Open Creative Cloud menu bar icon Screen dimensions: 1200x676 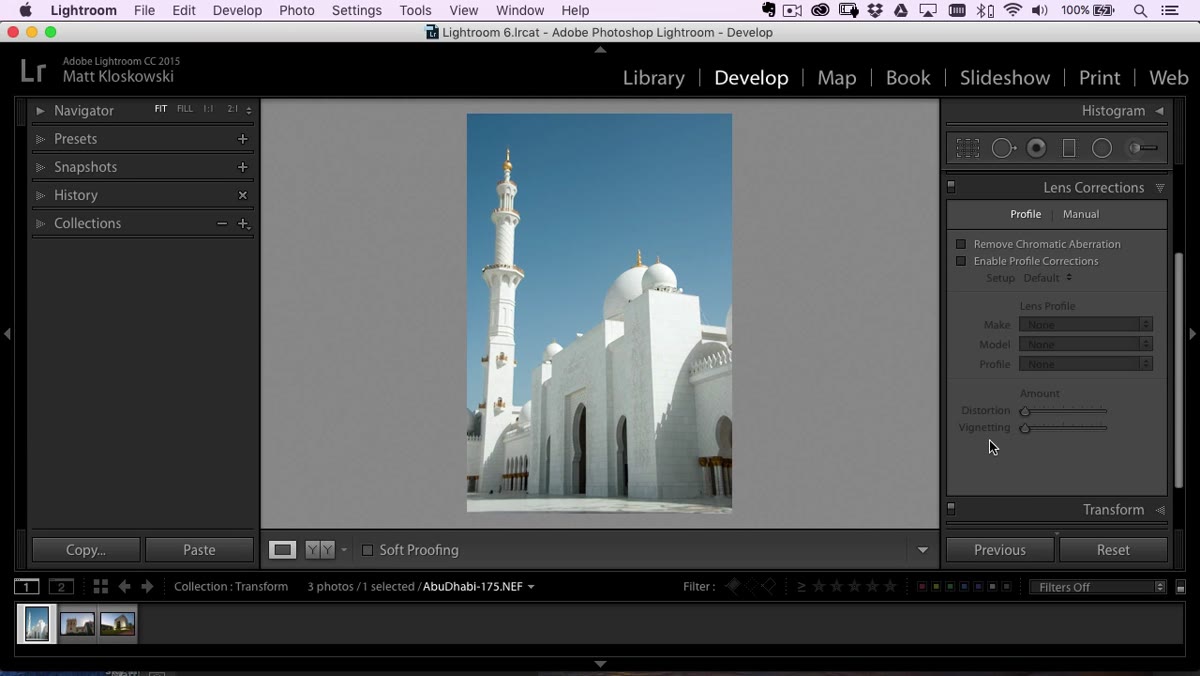[x=820, y=10]
